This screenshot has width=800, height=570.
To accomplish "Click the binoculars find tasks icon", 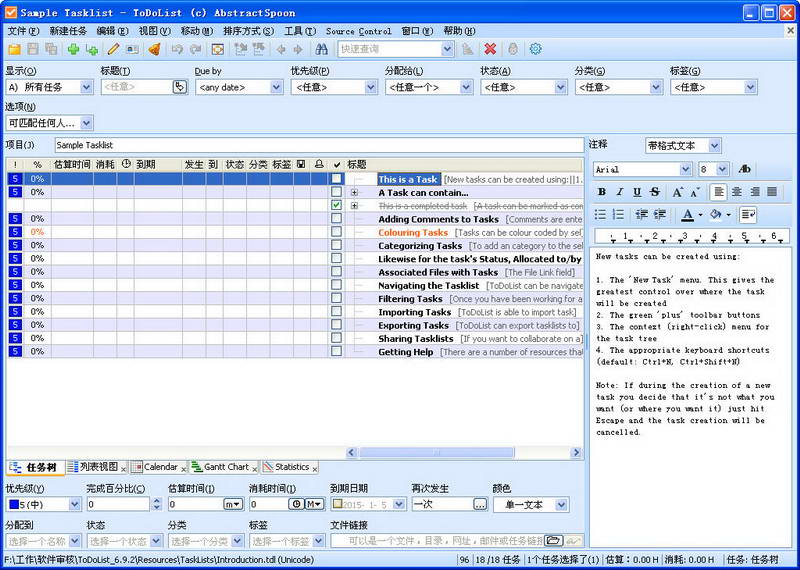I will pos(321,49).
